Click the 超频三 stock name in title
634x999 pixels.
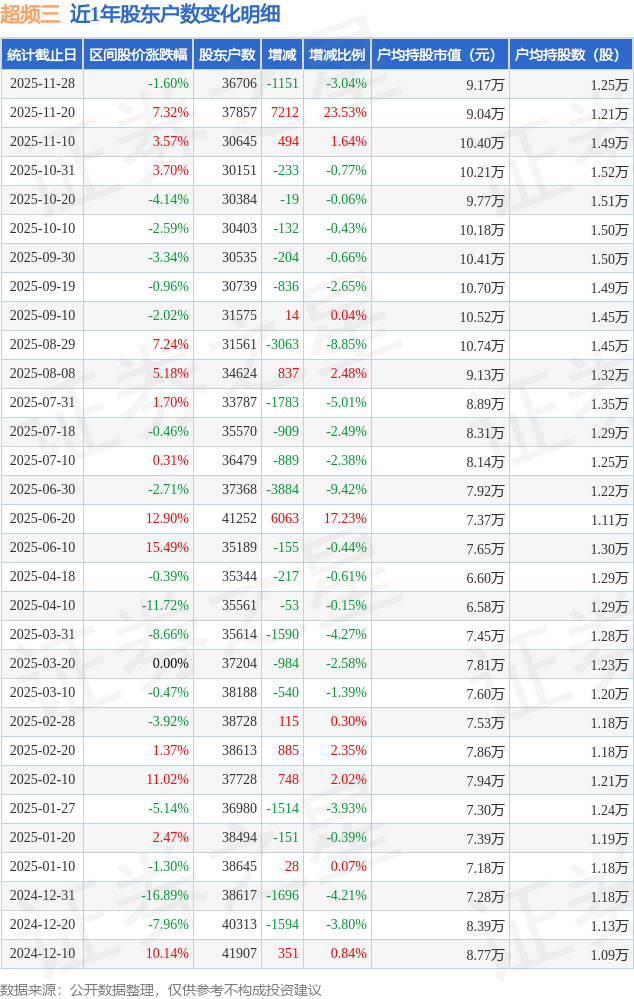(30, 15)
